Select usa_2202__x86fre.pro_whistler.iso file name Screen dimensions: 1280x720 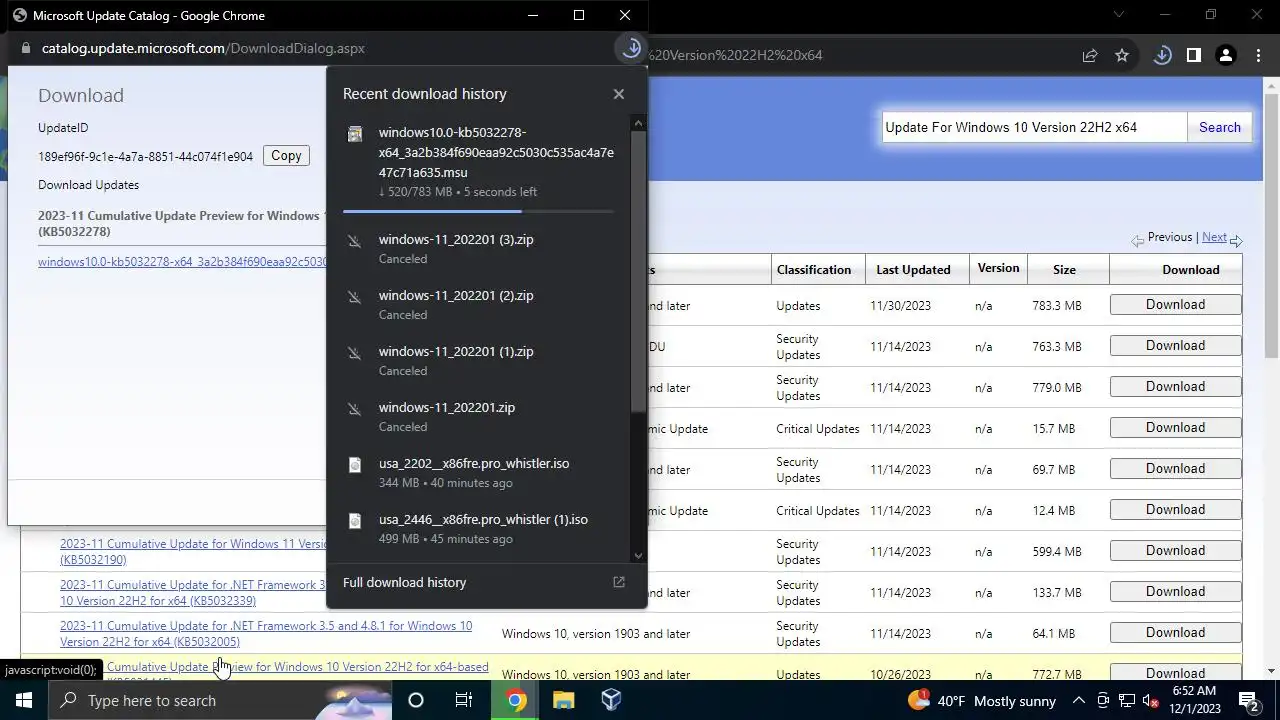(474, 464)
